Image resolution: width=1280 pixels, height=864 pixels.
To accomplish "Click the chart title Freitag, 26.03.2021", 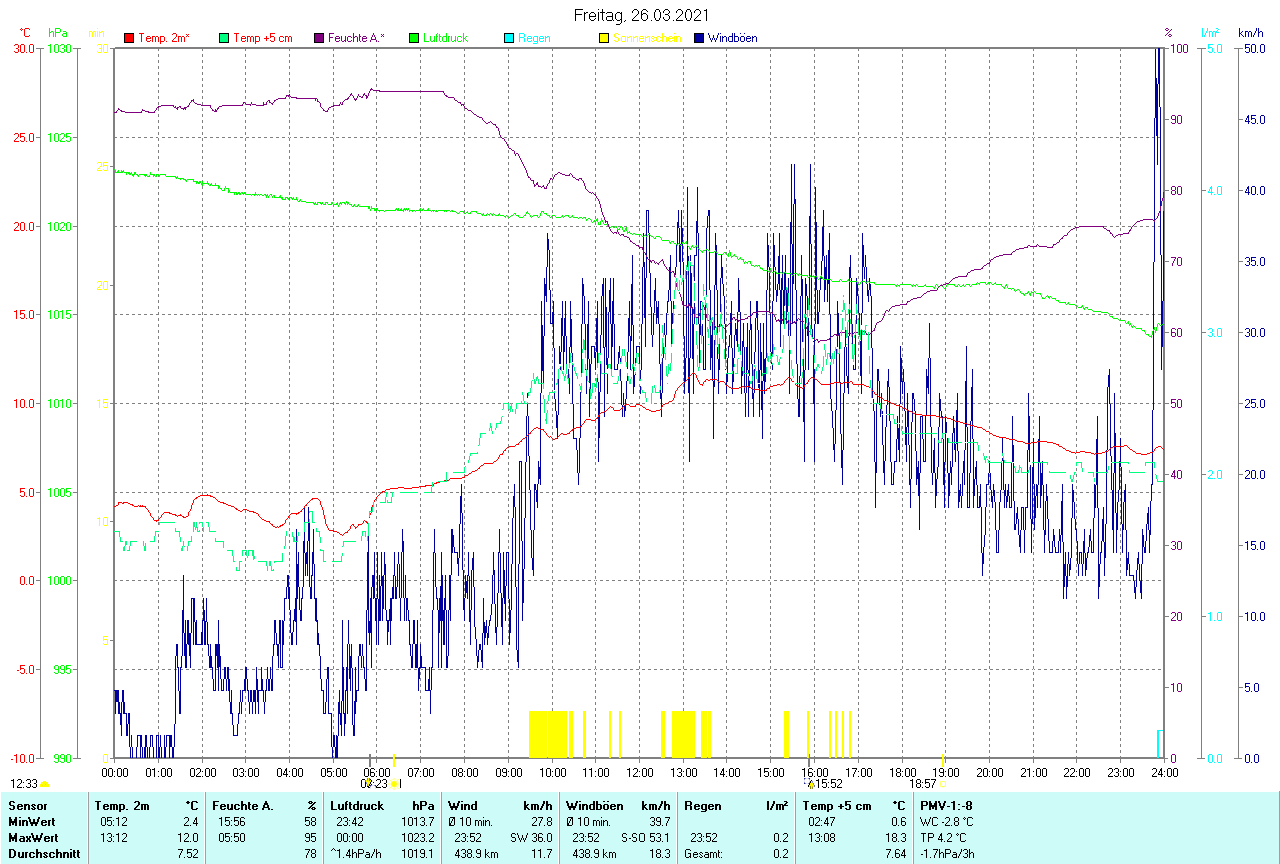I will point(642,15).
